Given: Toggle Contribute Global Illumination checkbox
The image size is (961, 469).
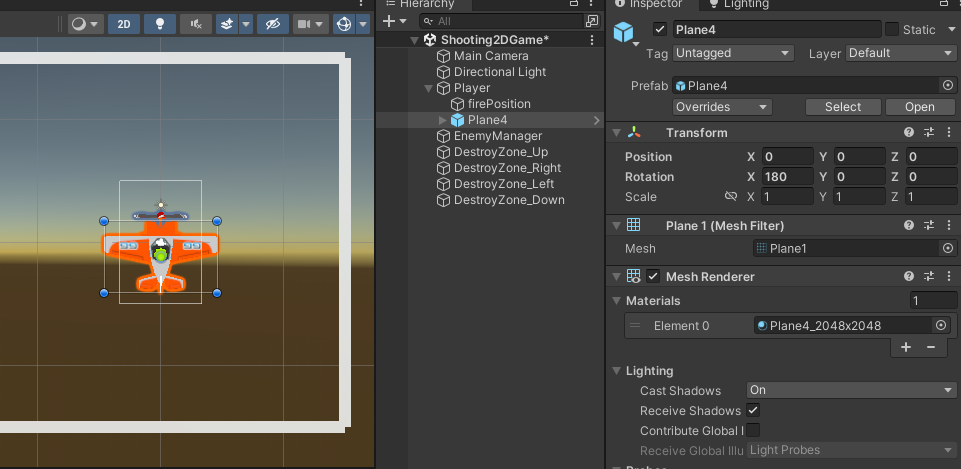Looking at the screenshot, I should [x=753, y=430].
